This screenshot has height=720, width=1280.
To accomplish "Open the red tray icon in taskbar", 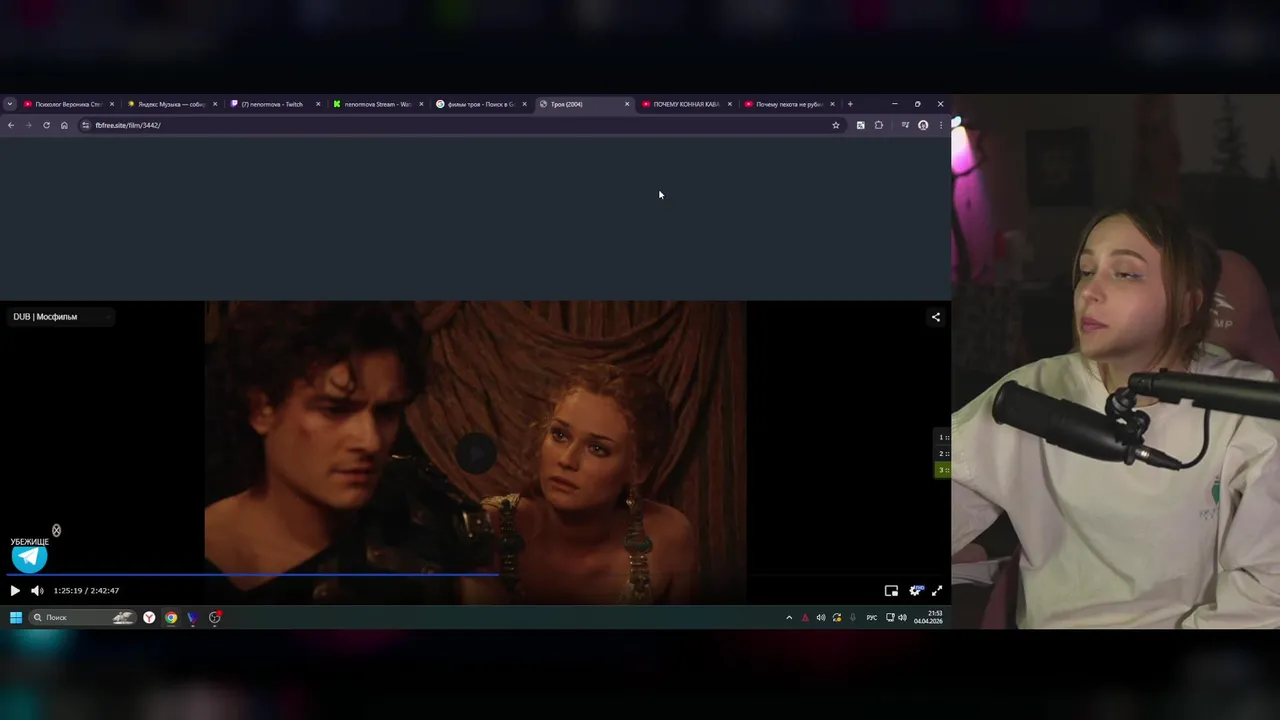I will [x=805, y=618].
